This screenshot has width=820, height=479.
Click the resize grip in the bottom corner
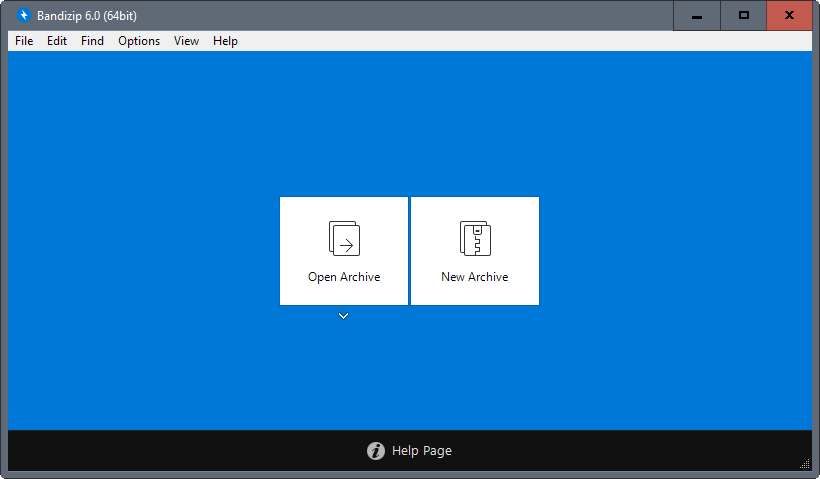tap(805, 464)
